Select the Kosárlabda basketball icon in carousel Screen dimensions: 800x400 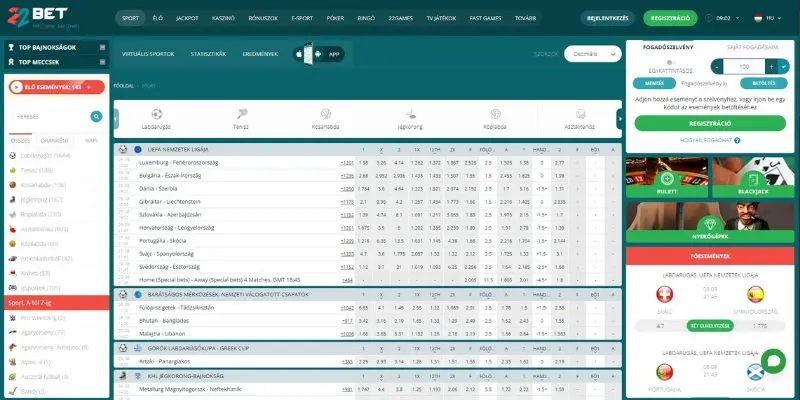[x=325, y=115]
